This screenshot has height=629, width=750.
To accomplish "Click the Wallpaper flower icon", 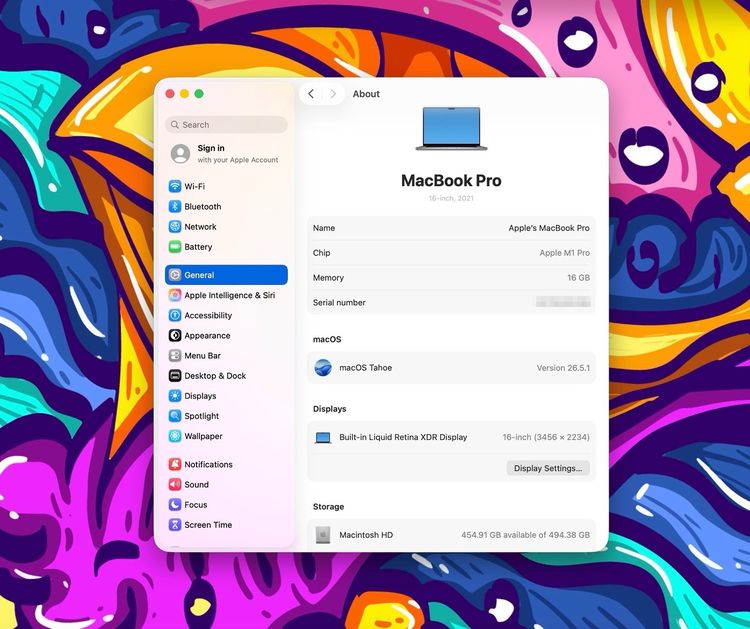I will click(175, 435).
